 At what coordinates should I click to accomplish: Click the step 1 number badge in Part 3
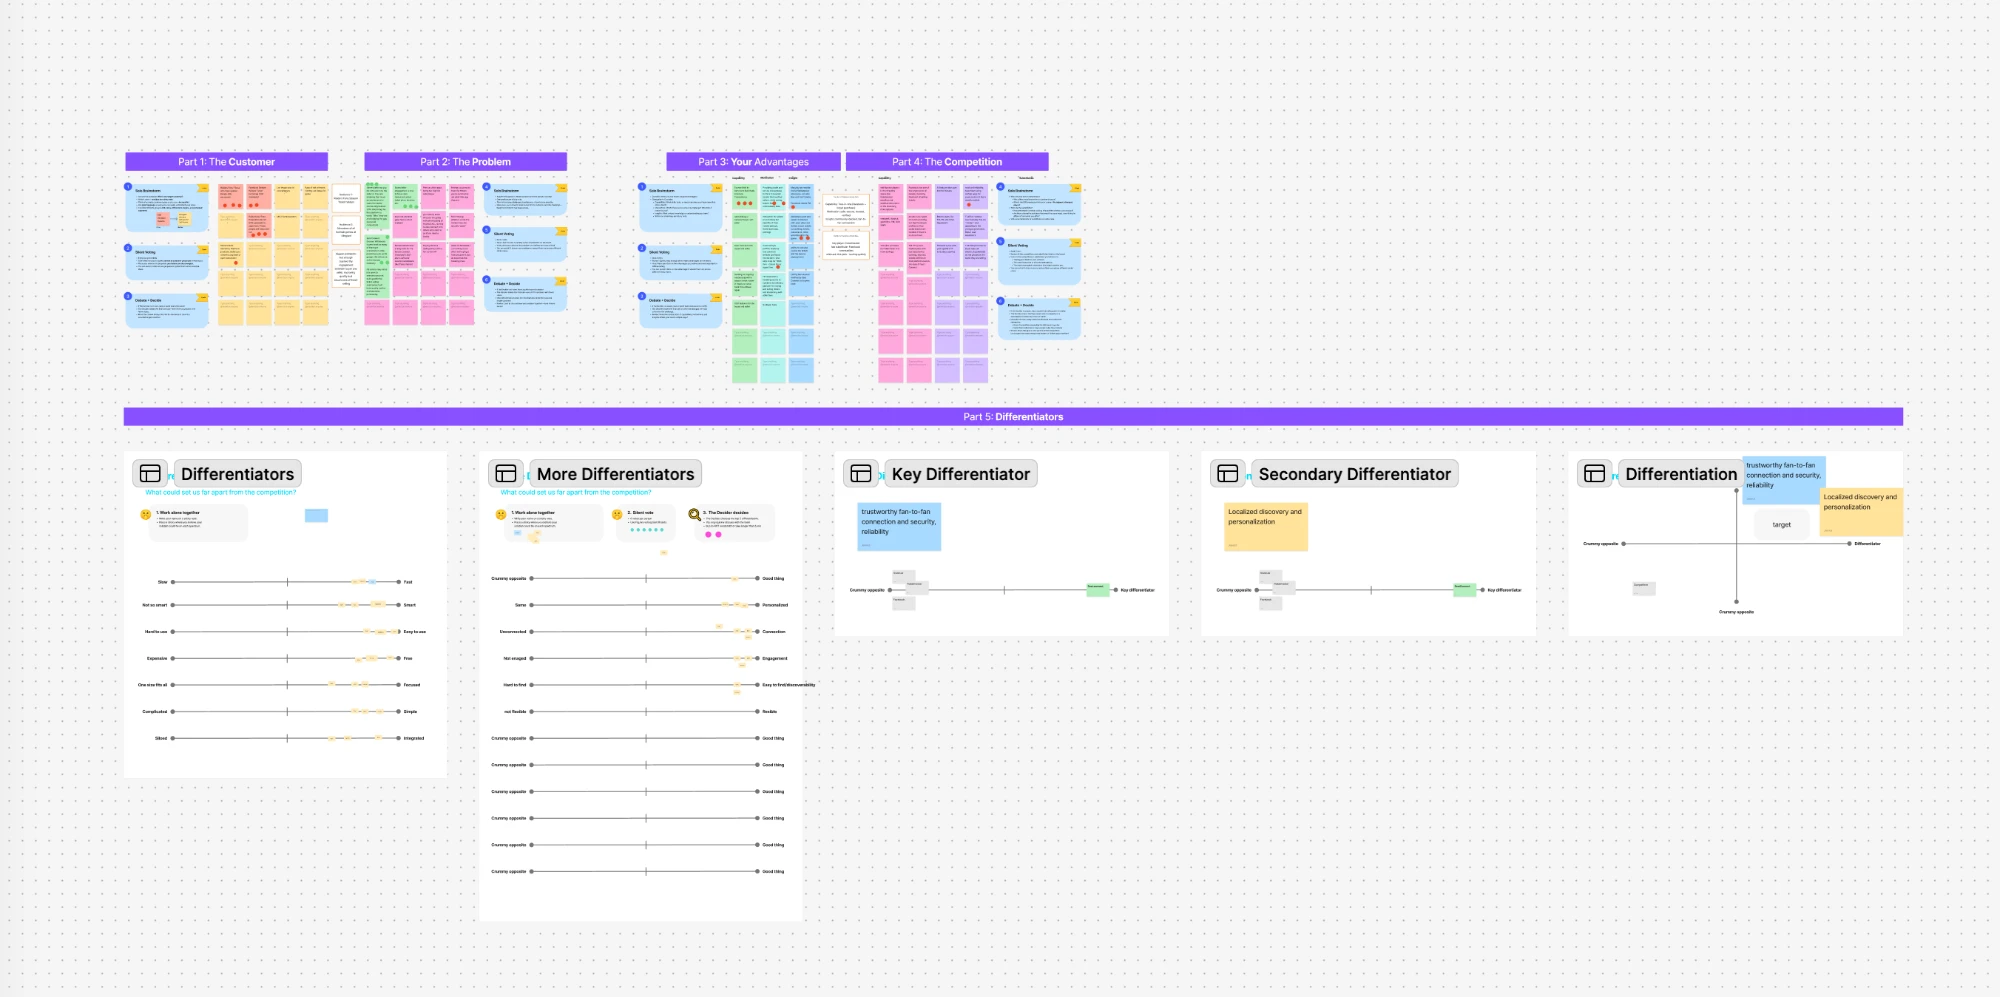pyautogui.click(x=642, y=186)
